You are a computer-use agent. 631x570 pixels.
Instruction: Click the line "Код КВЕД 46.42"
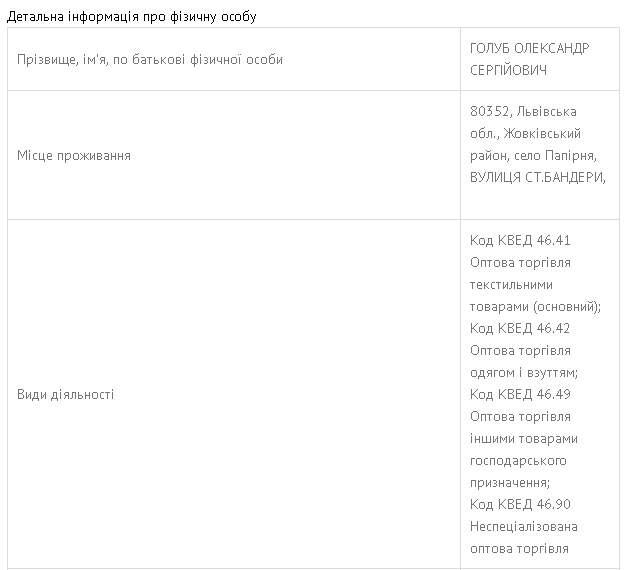coord(520,329)
